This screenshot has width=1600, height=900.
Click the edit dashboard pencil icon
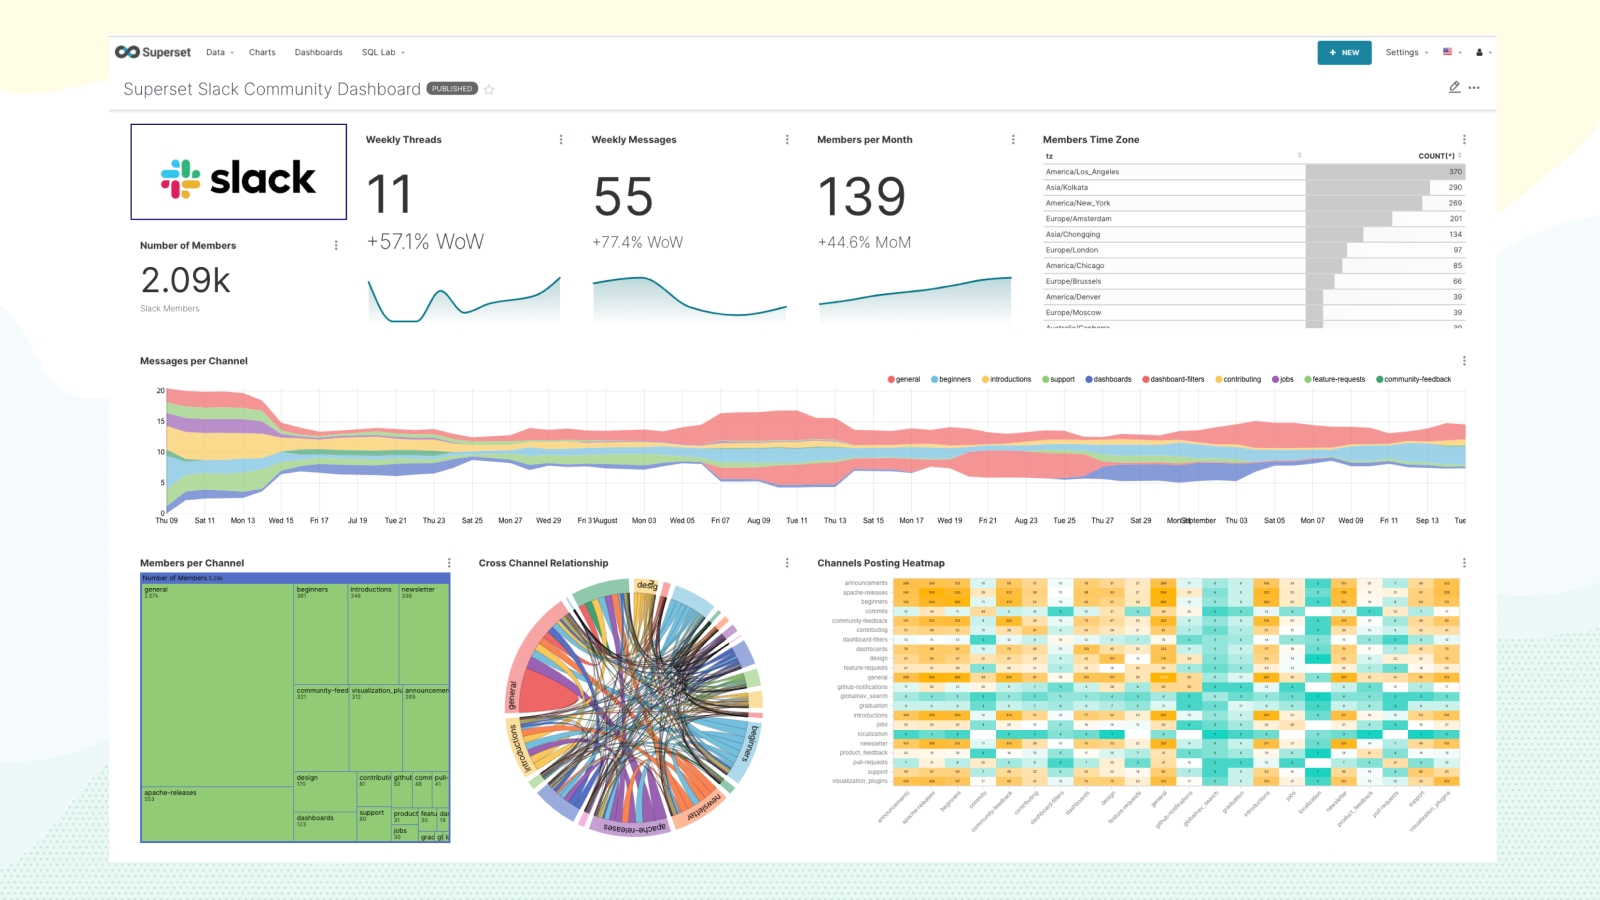(x=1454, y=88)
